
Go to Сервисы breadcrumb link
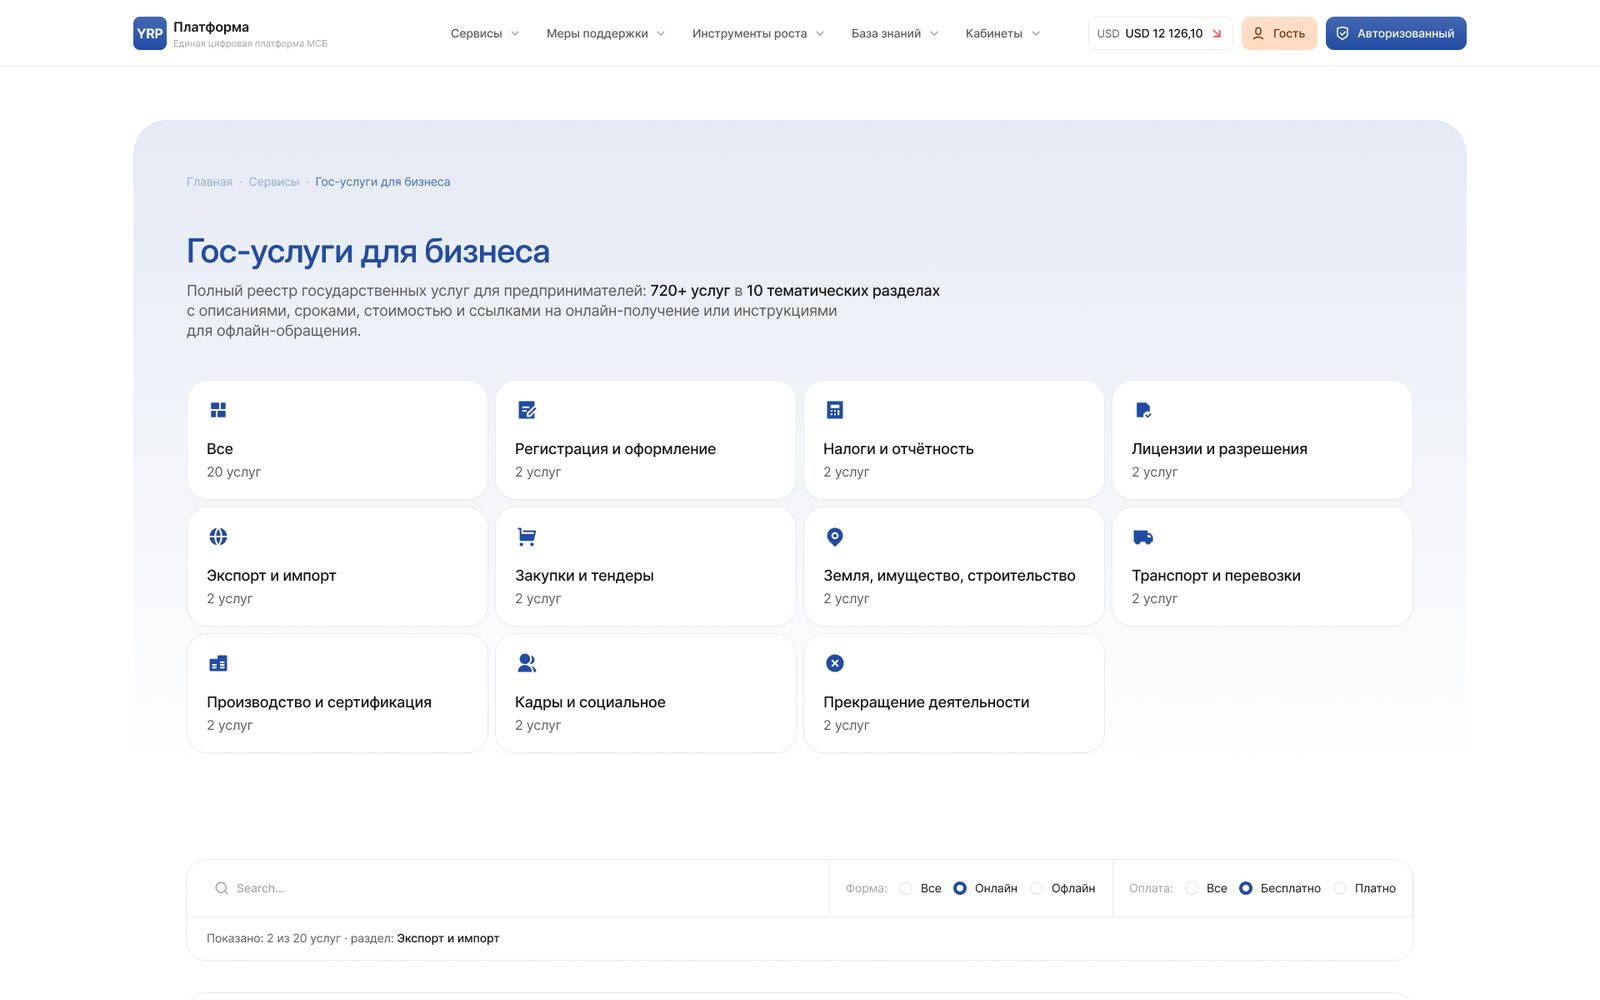pos(274,182)
